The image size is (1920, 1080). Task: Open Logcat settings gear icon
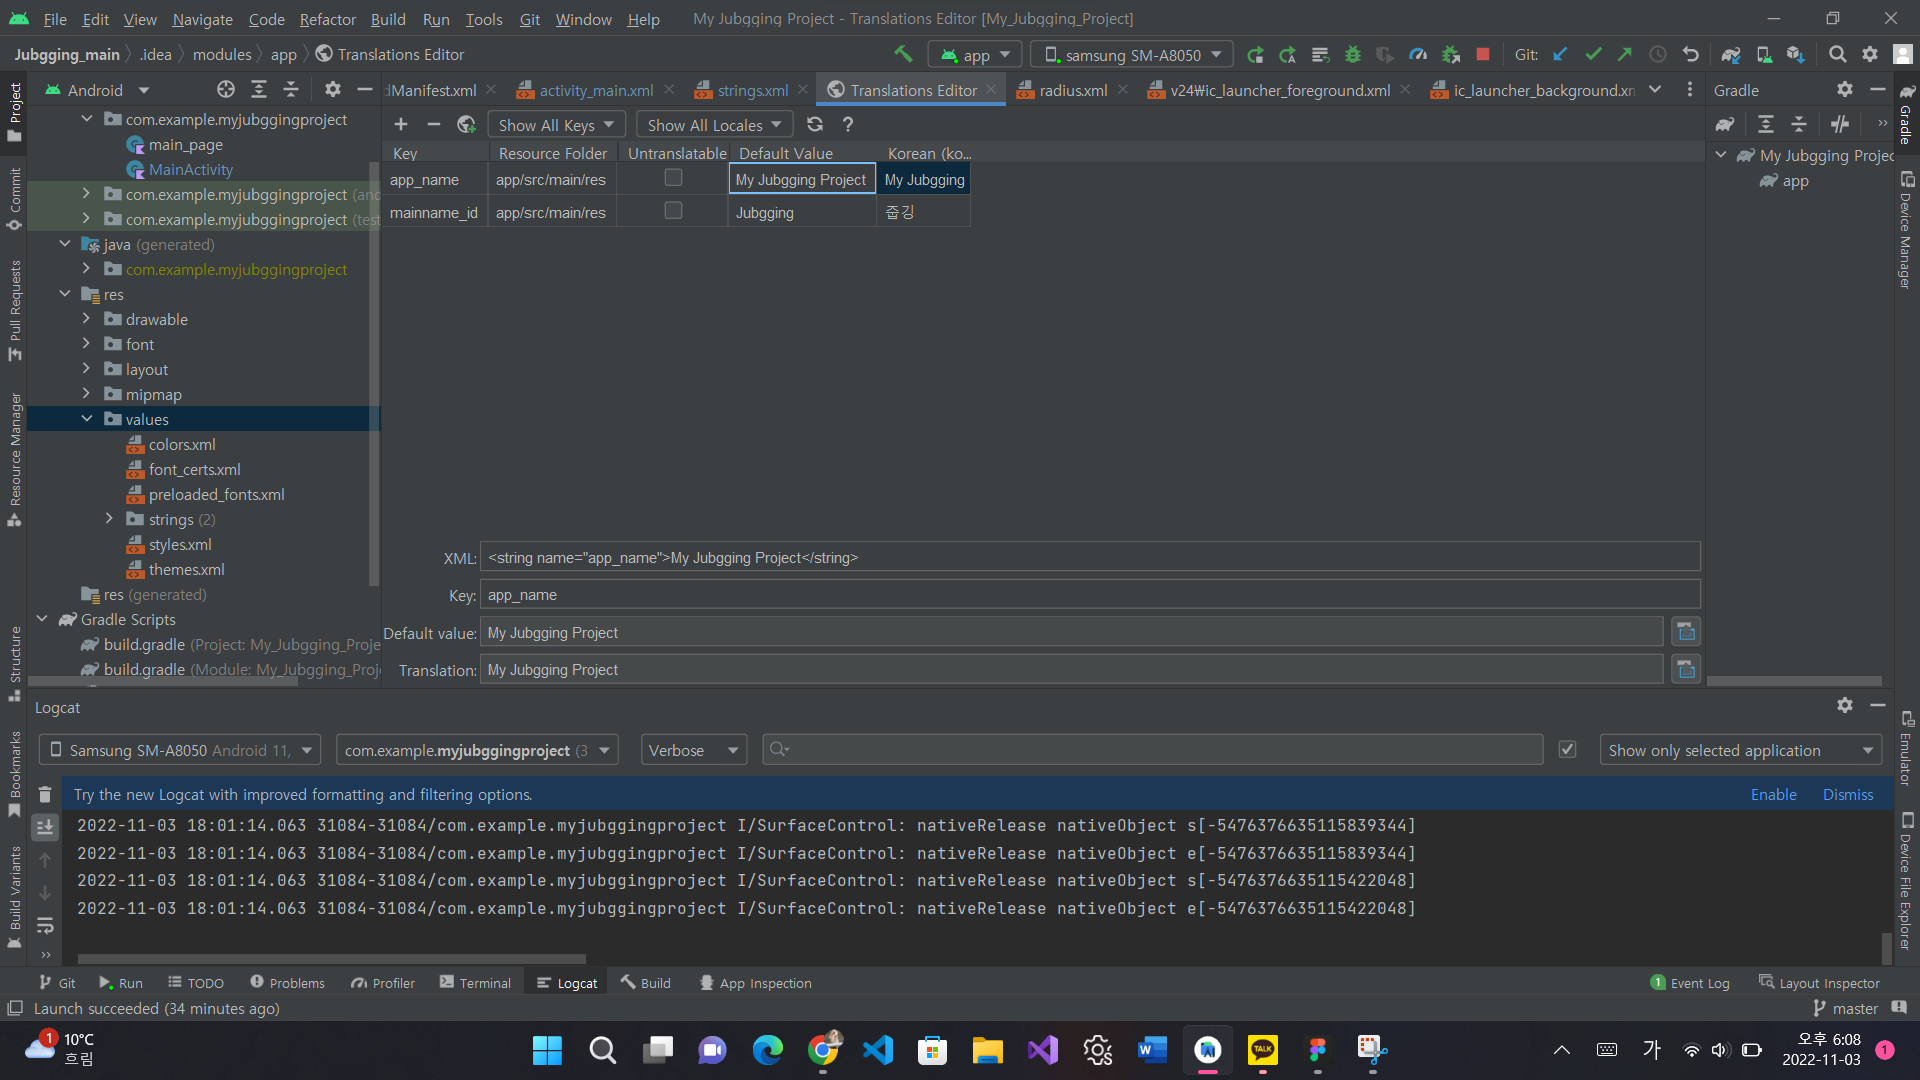pos(1845,706)
